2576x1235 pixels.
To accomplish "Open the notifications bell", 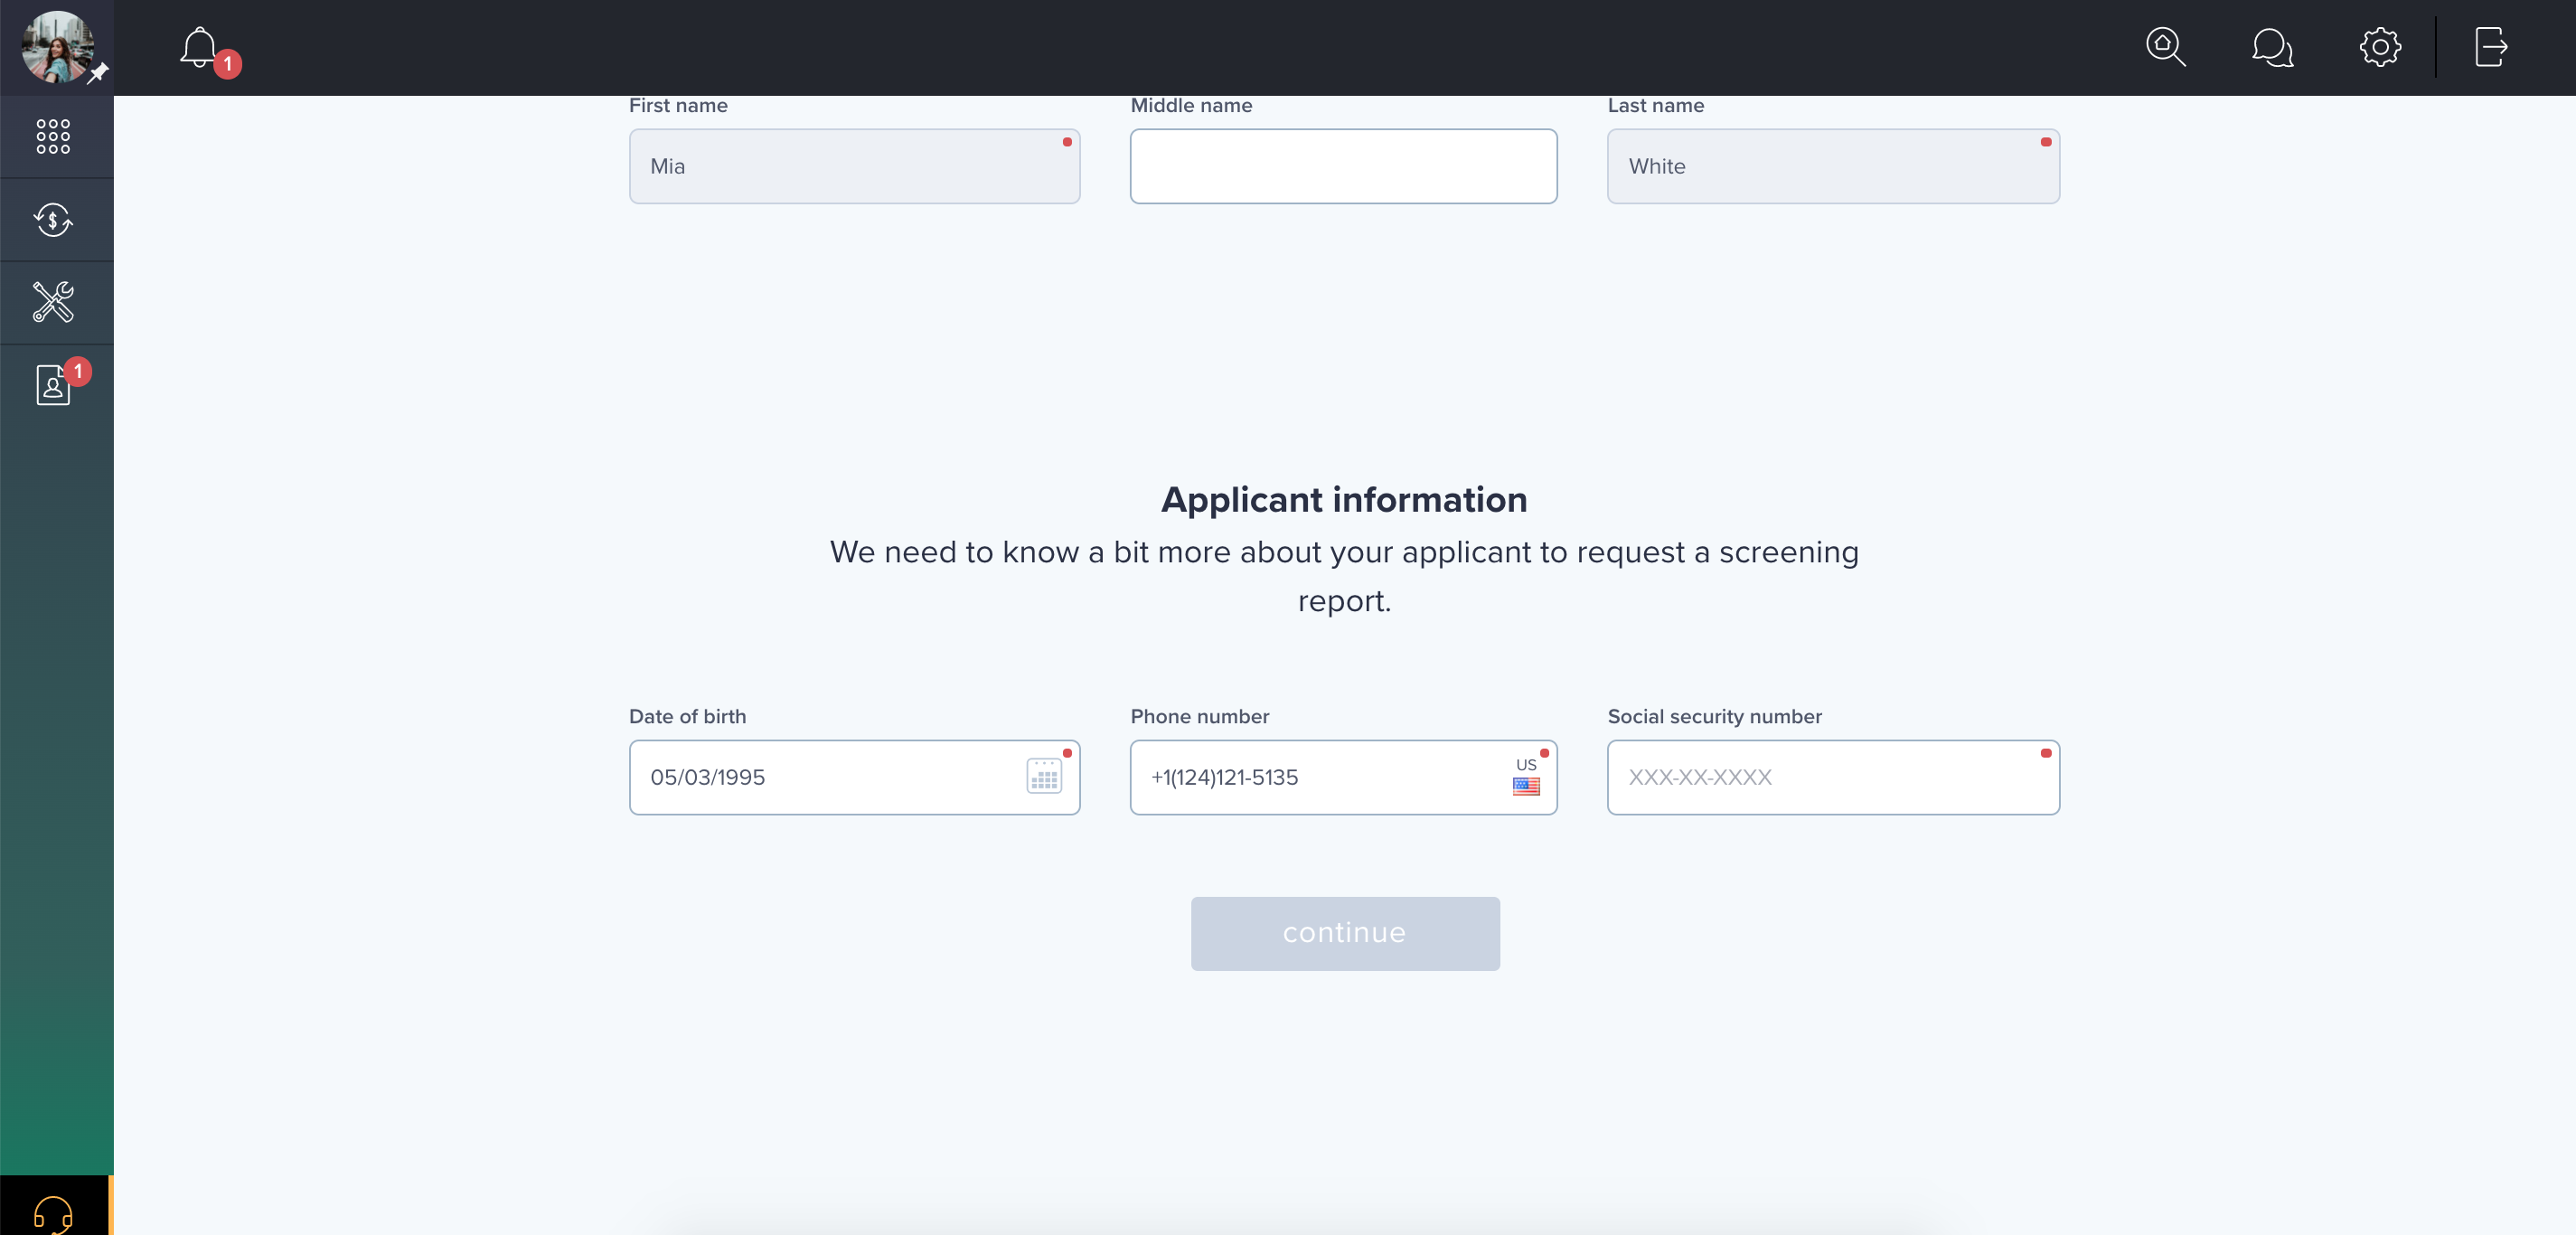I will tap(199, 47).
